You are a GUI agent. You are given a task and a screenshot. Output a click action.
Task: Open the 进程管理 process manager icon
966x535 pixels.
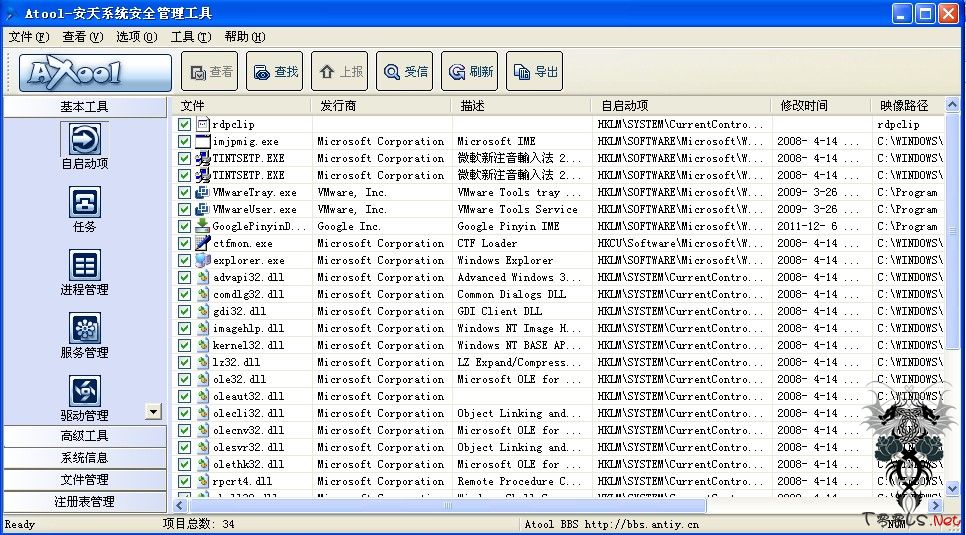point(84,265)
